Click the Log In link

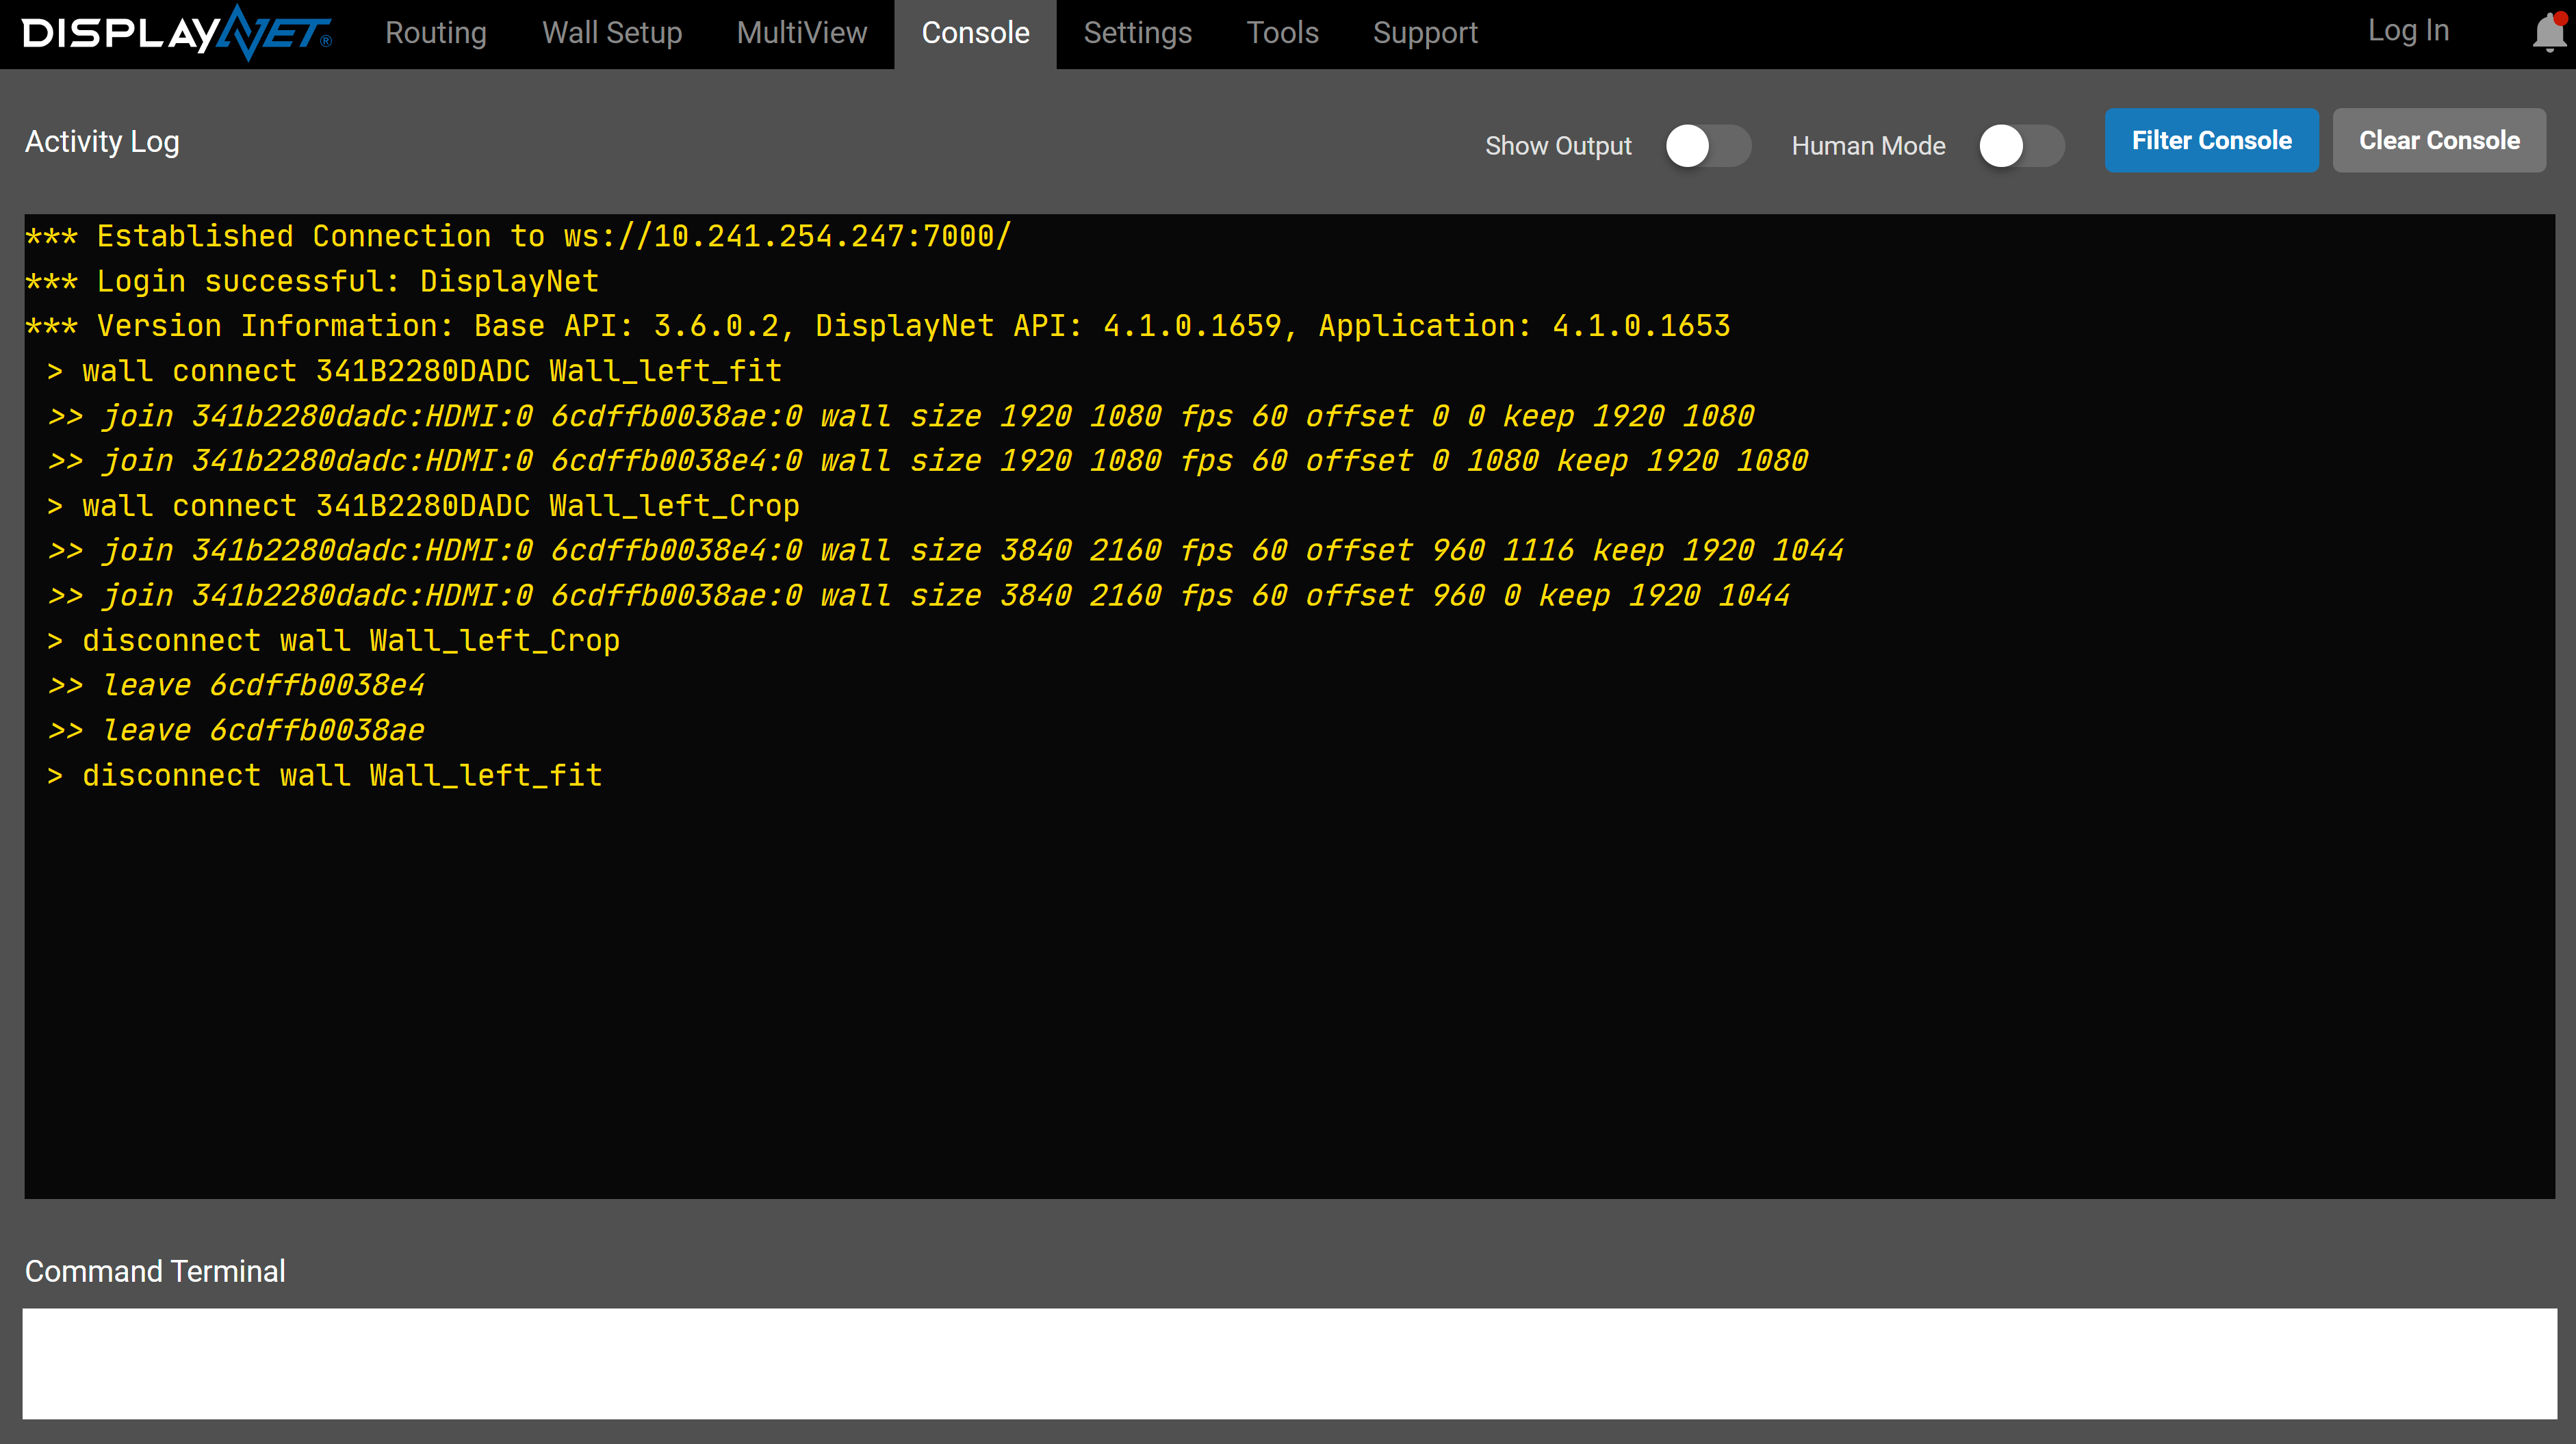[x=2408, y=31]
